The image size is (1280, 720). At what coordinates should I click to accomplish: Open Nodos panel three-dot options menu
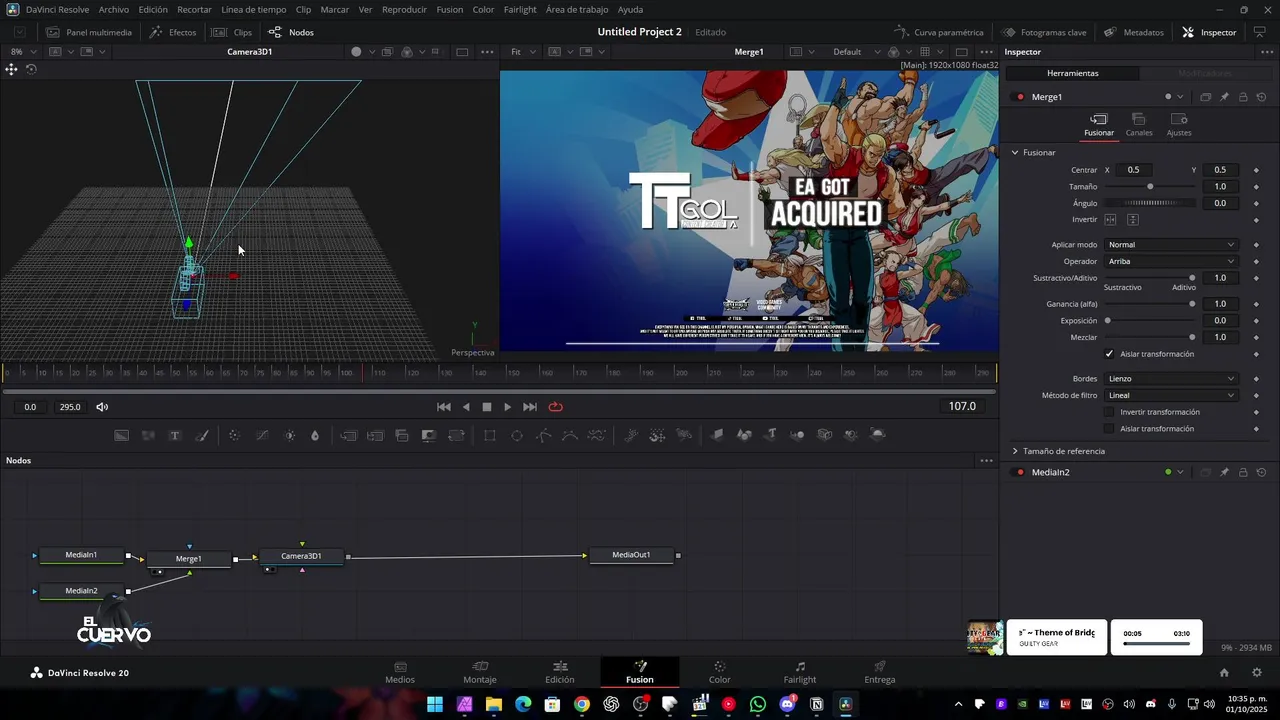[986, 461]
